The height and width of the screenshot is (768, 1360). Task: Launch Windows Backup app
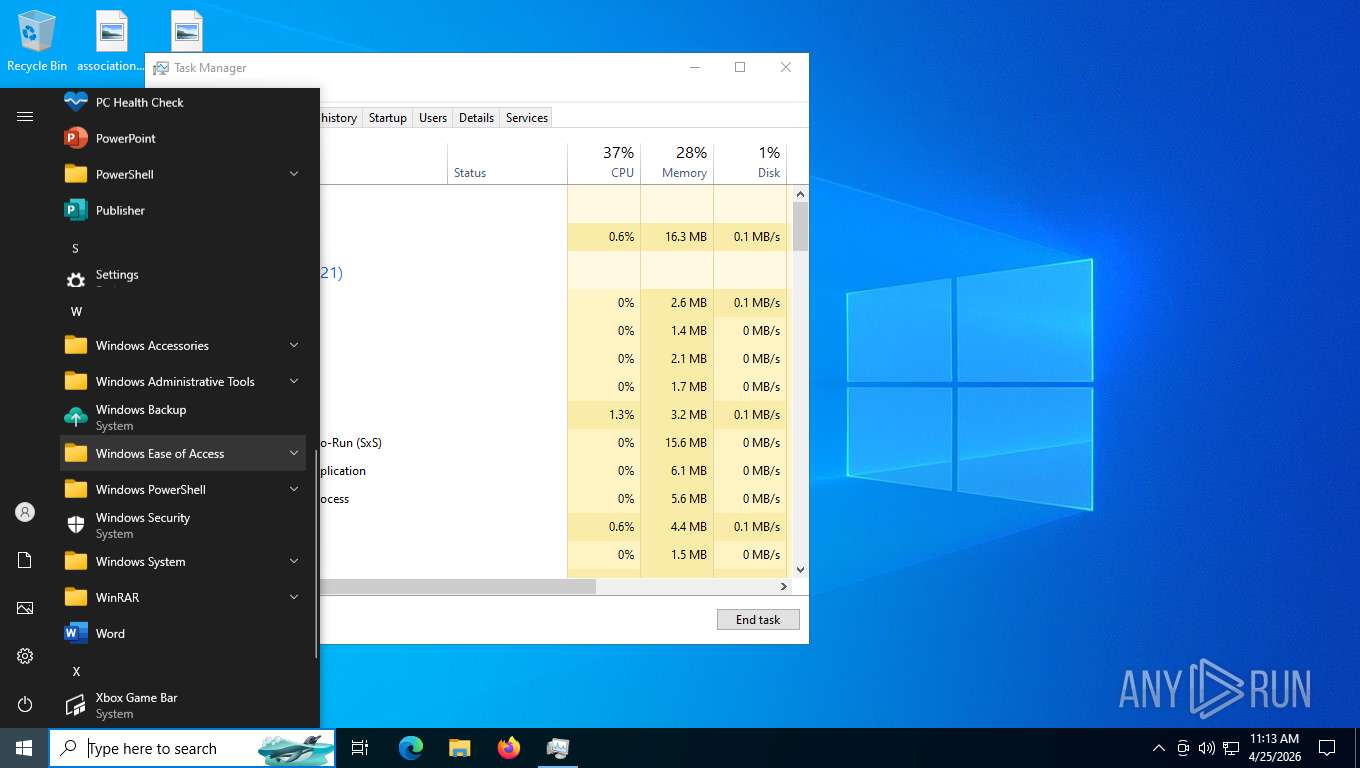[x=184, y=417]
